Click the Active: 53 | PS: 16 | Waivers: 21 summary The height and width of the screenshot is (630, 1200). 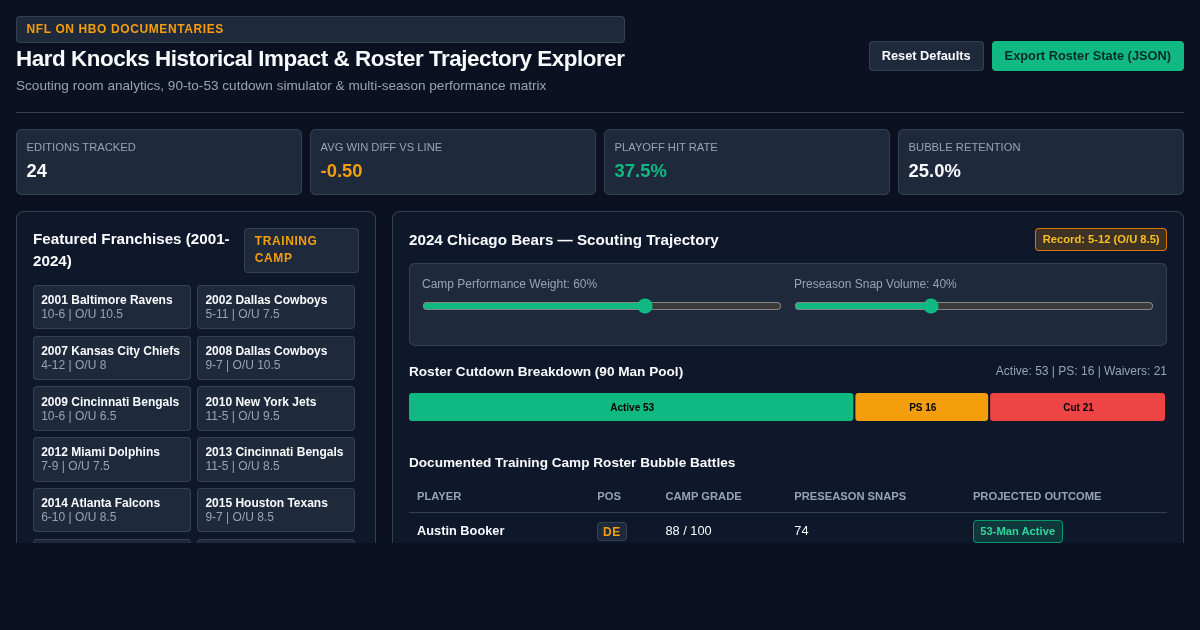coord(1081,371)
